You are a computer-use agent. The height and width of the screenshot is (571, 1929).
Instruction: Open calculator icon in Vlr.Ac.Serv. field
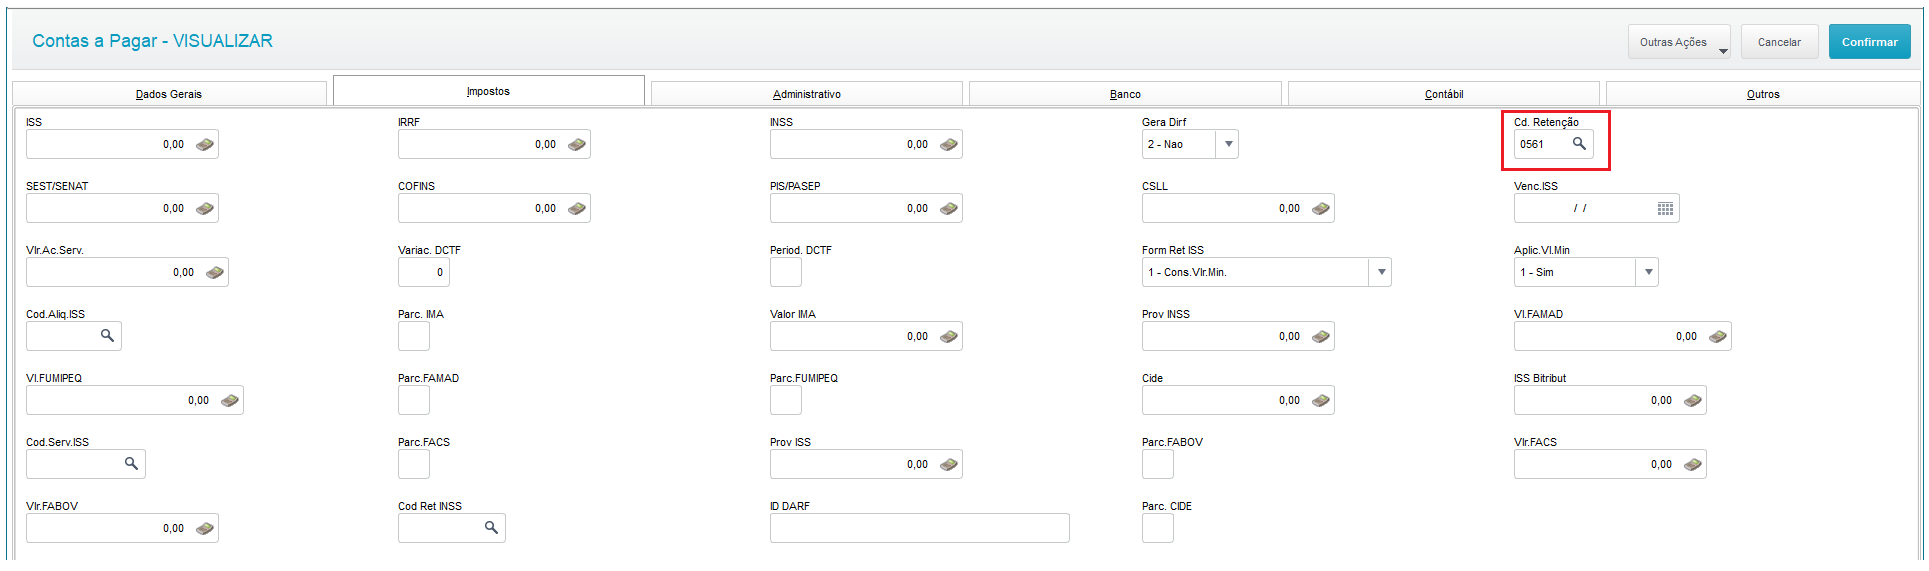tap(214, 273)
